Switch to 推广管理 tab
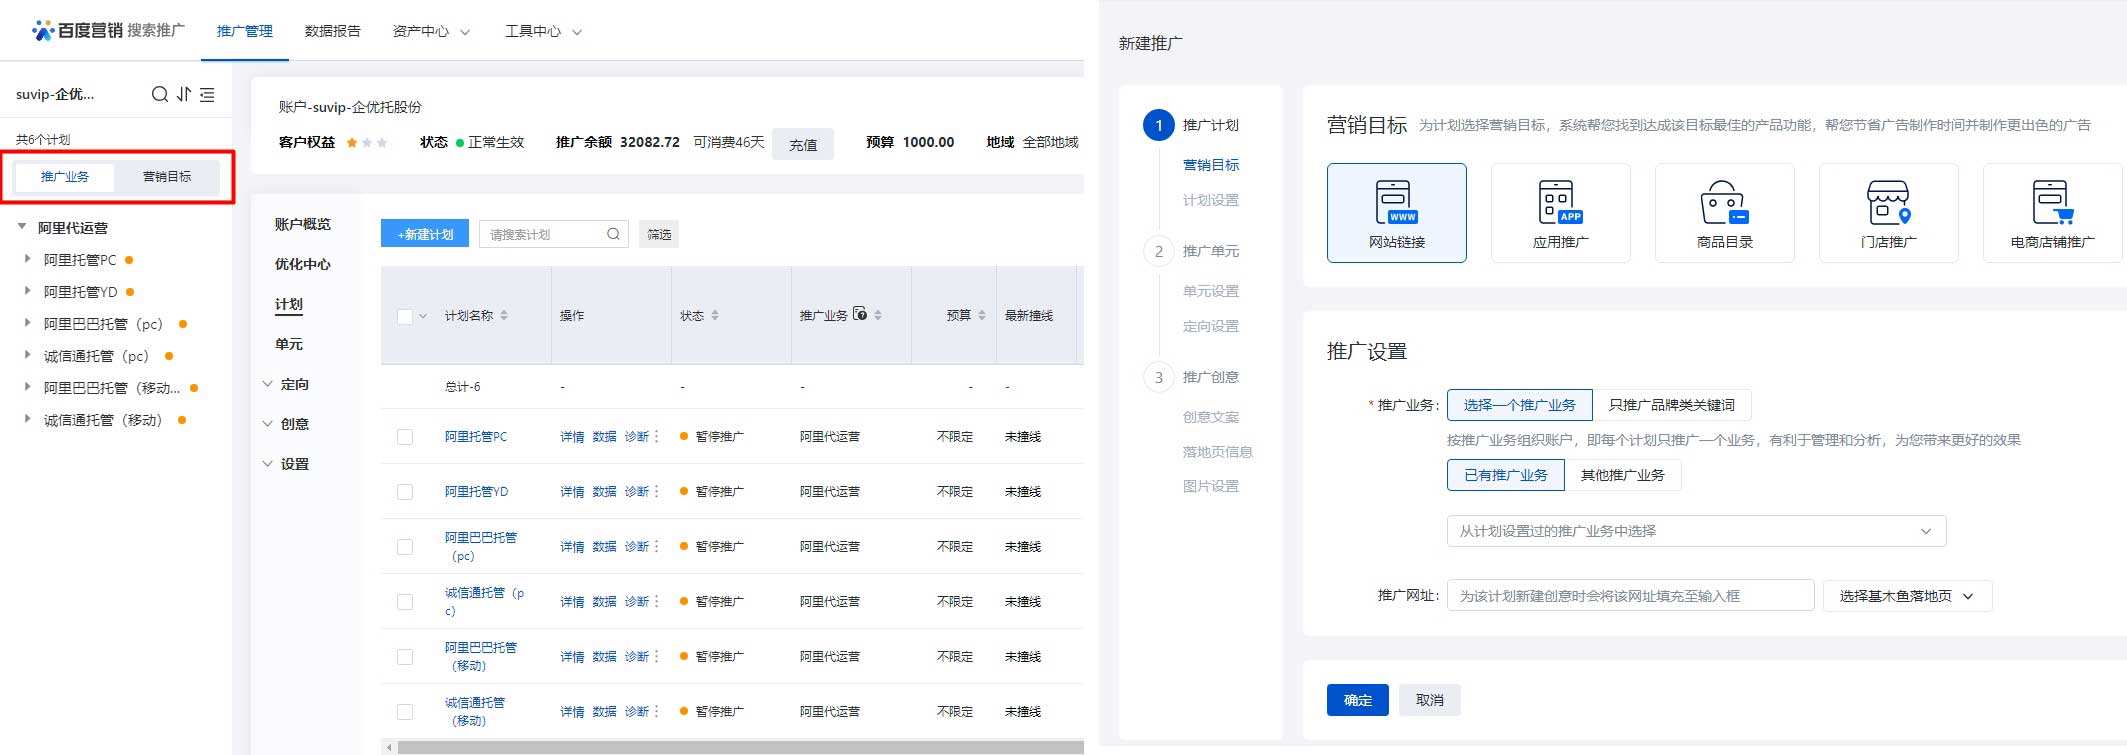Screen dimensions: 2127x755 245,31
